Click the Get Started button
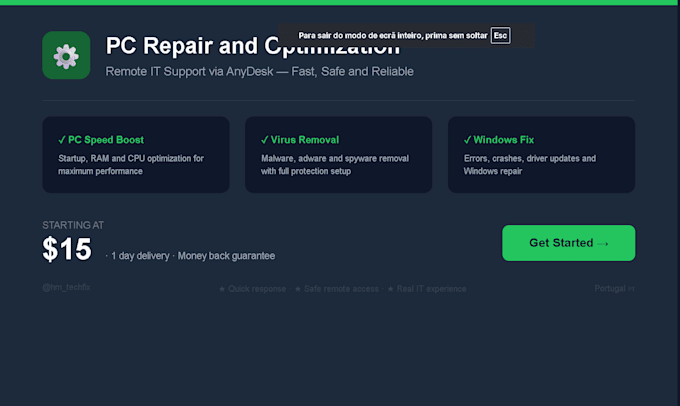The width and height of the screenshot is (680, 406). pyautogui.click(x=569, y=243)
